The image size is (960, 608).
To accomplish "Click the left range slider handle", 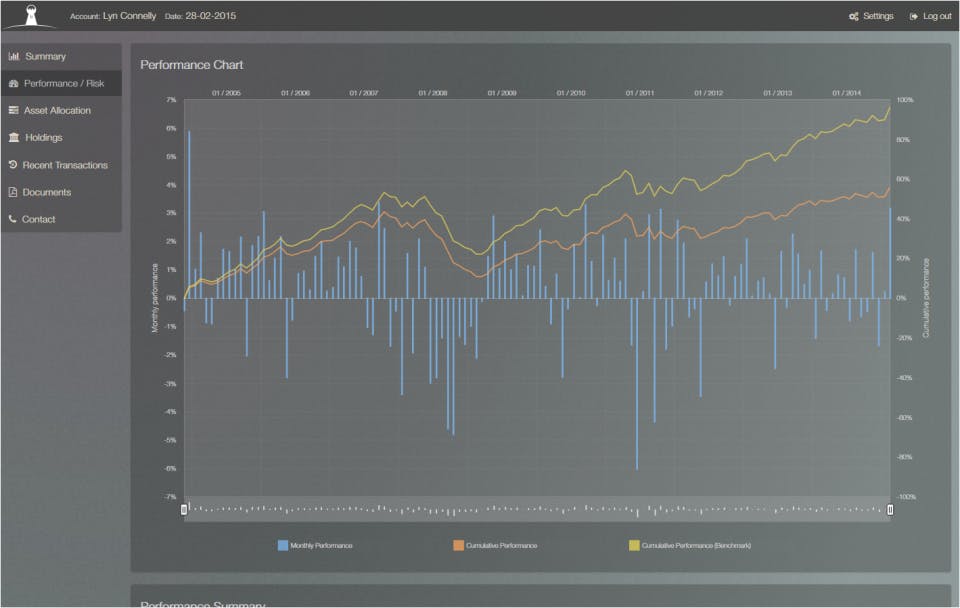I will coord(184,509).
